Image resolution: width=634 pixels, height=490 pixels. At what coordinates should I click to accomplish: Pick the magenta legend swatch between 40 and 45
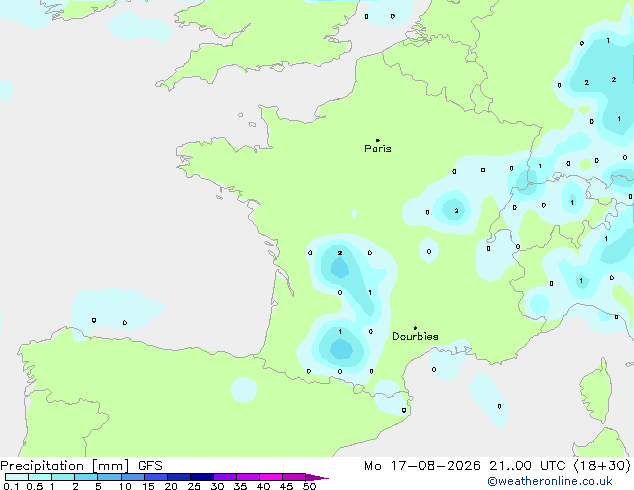(271, 477)
